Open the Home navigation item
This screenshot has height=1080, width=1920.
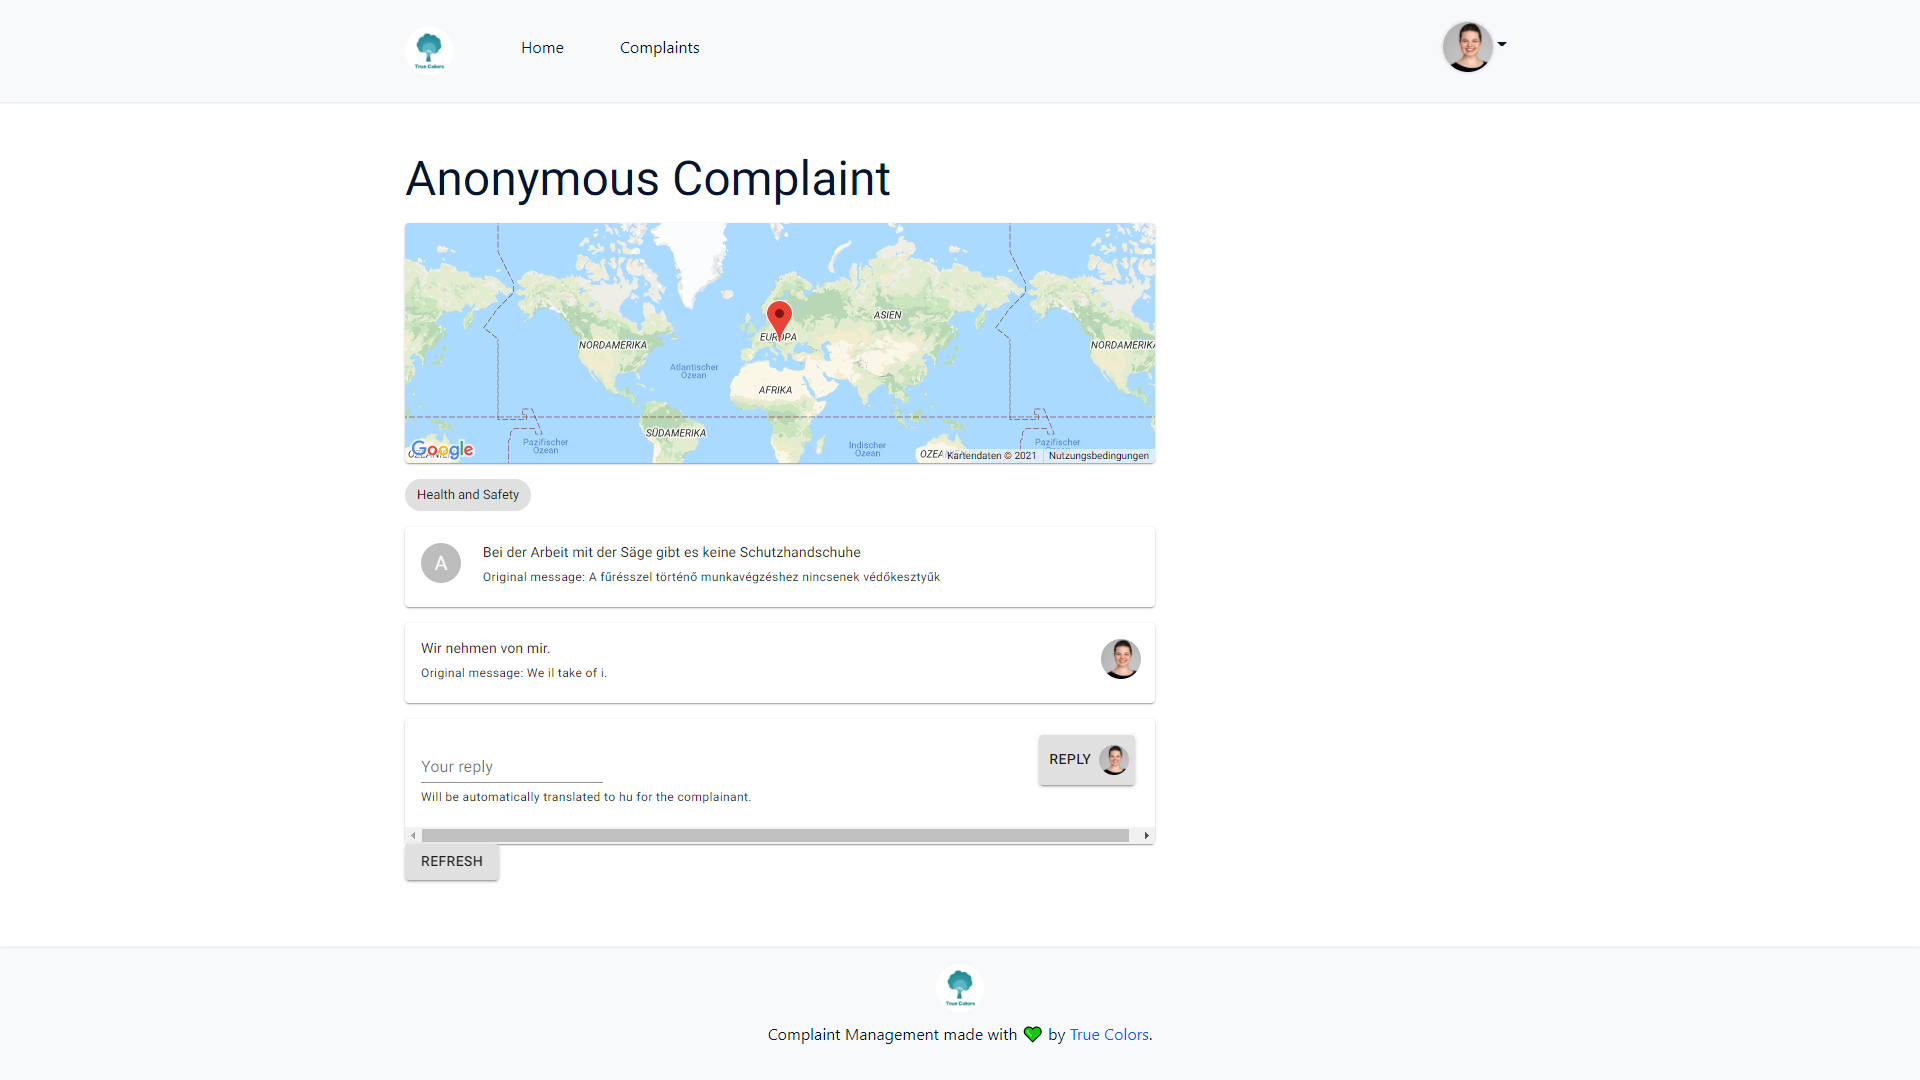coord(542,48)
